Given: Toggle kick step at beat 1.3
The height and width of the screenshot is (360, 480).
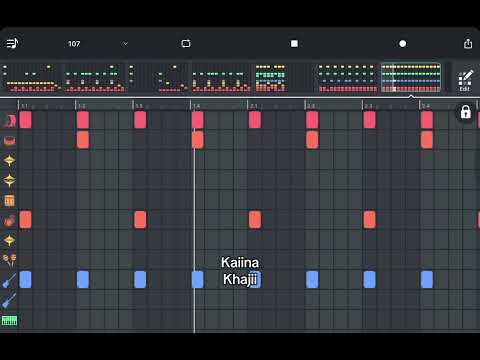Looking at the screenshot, I should click(140, 120).
